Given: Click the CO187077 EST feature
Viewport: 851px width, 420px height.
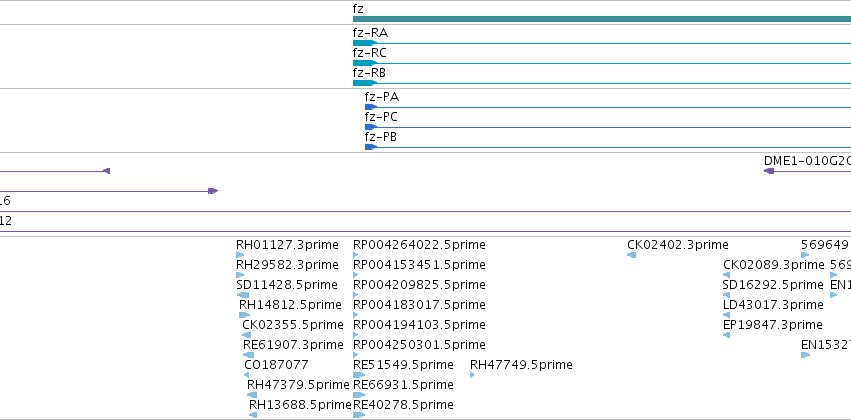Looking at the screenshot, I should (246, 374).
